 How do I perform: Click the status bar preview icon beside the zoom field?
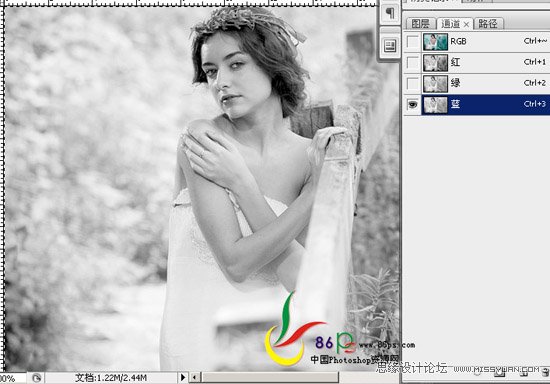click(x=36, y=378)
